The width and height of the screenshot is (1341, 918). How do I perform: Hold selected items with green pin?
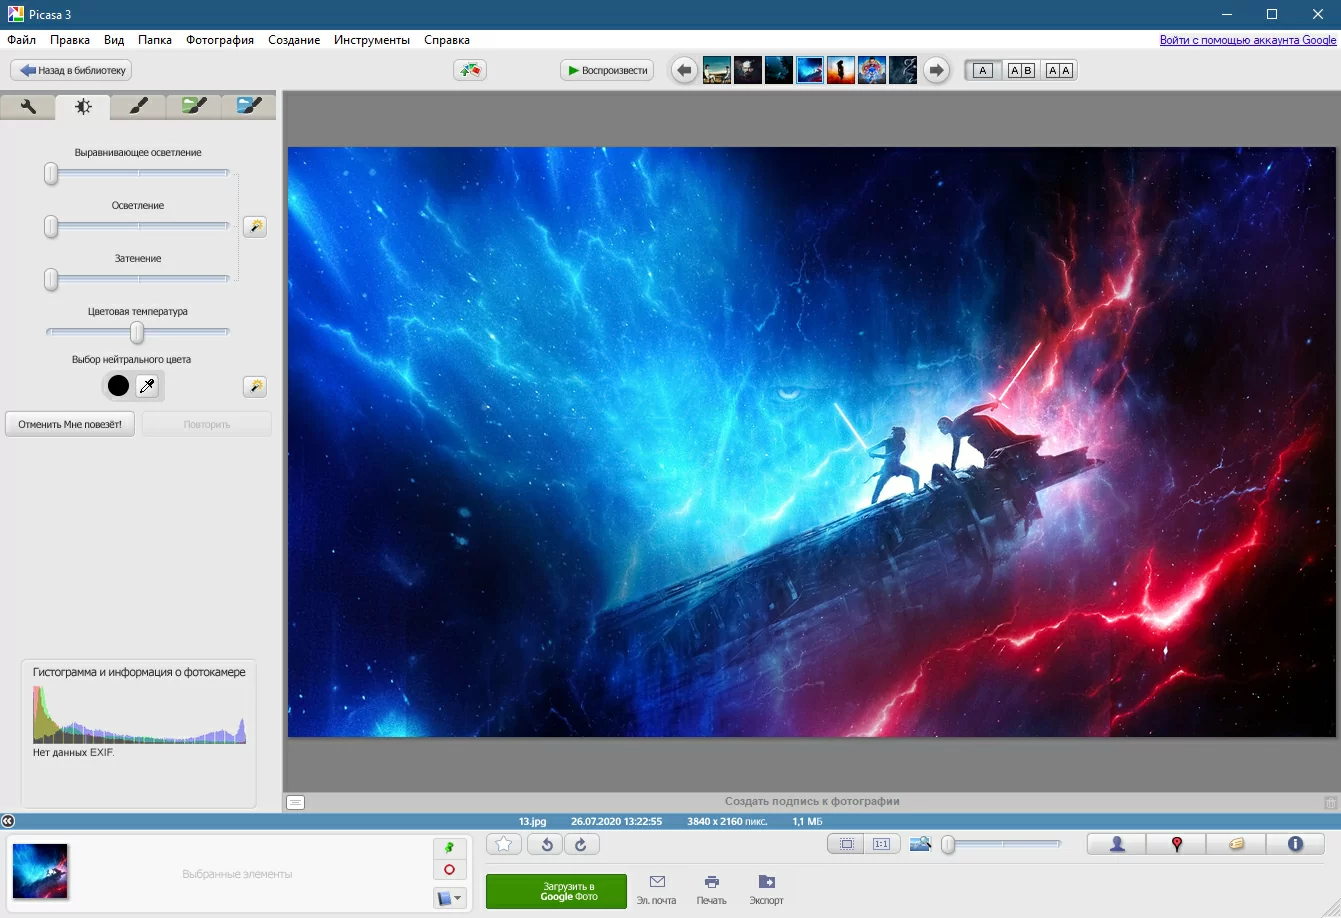click(x=449, y=848)
